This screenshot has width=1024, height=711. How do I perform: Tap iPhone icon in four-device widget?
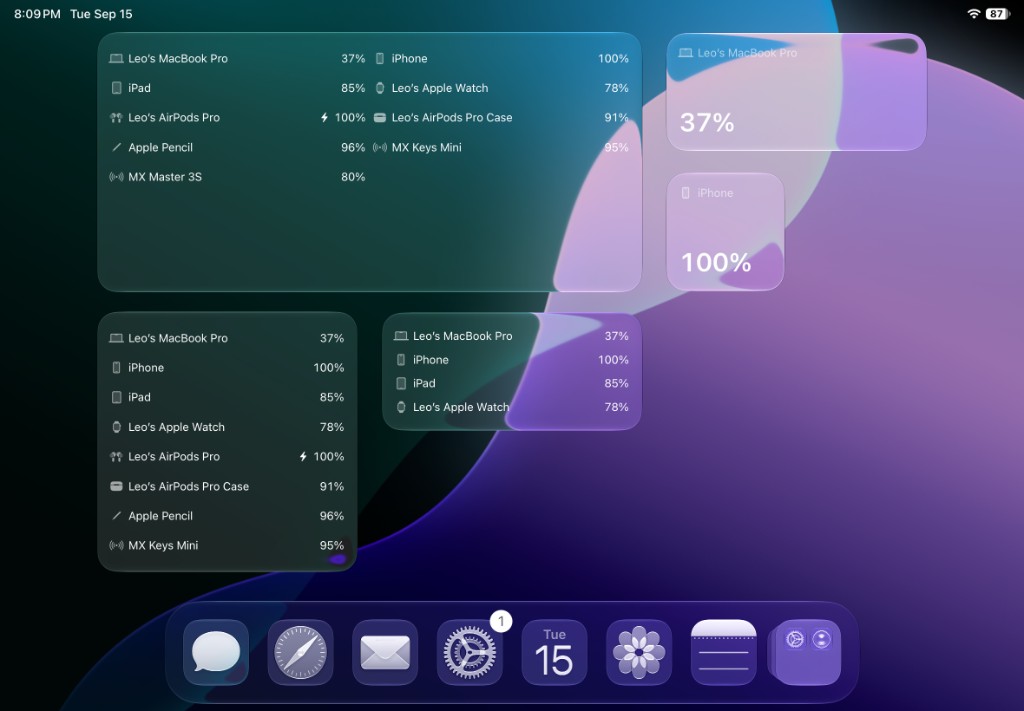(x=401, y=360)
